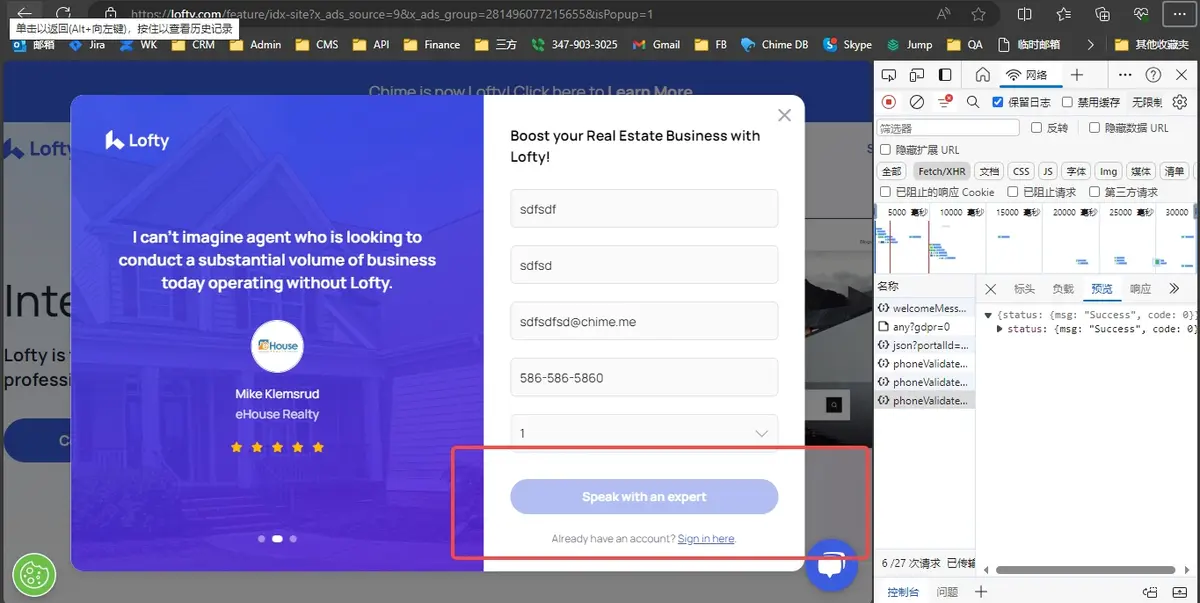Open the dropdown showing value 1
The width and height of the screenshot is (1200, 603).
pyautogui.click(x=644, y=433)
